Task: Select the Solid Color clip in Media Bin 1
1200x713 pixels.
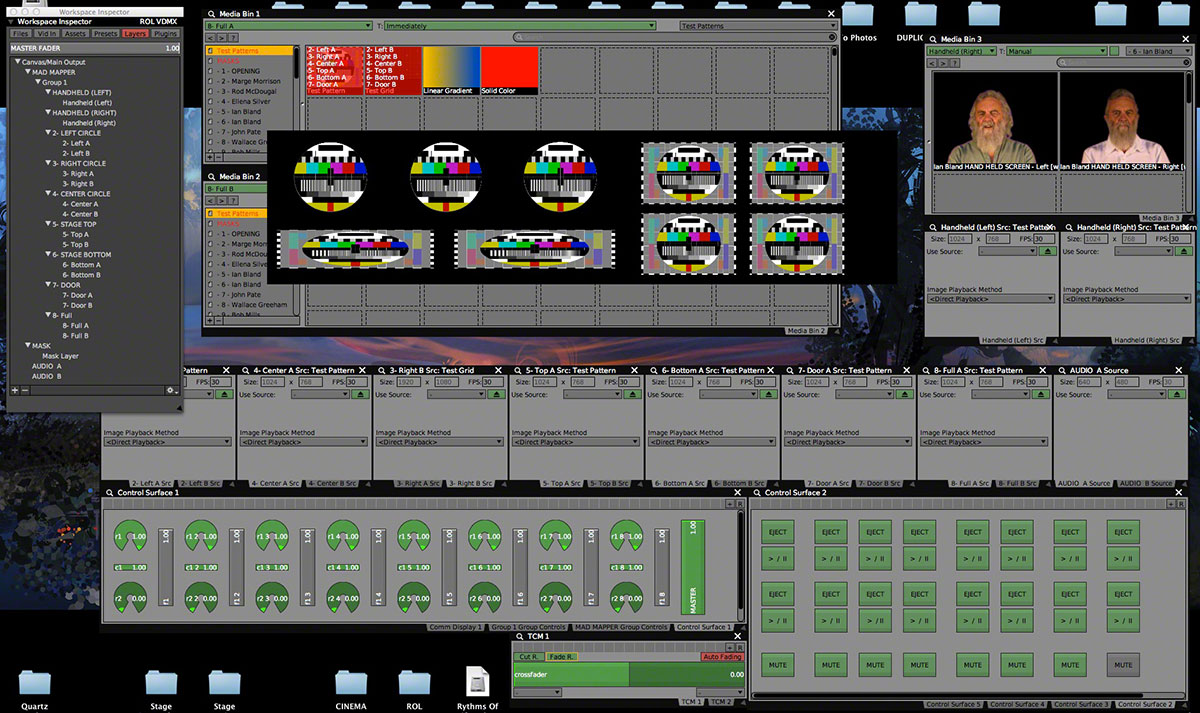Action: coord(509,70)
